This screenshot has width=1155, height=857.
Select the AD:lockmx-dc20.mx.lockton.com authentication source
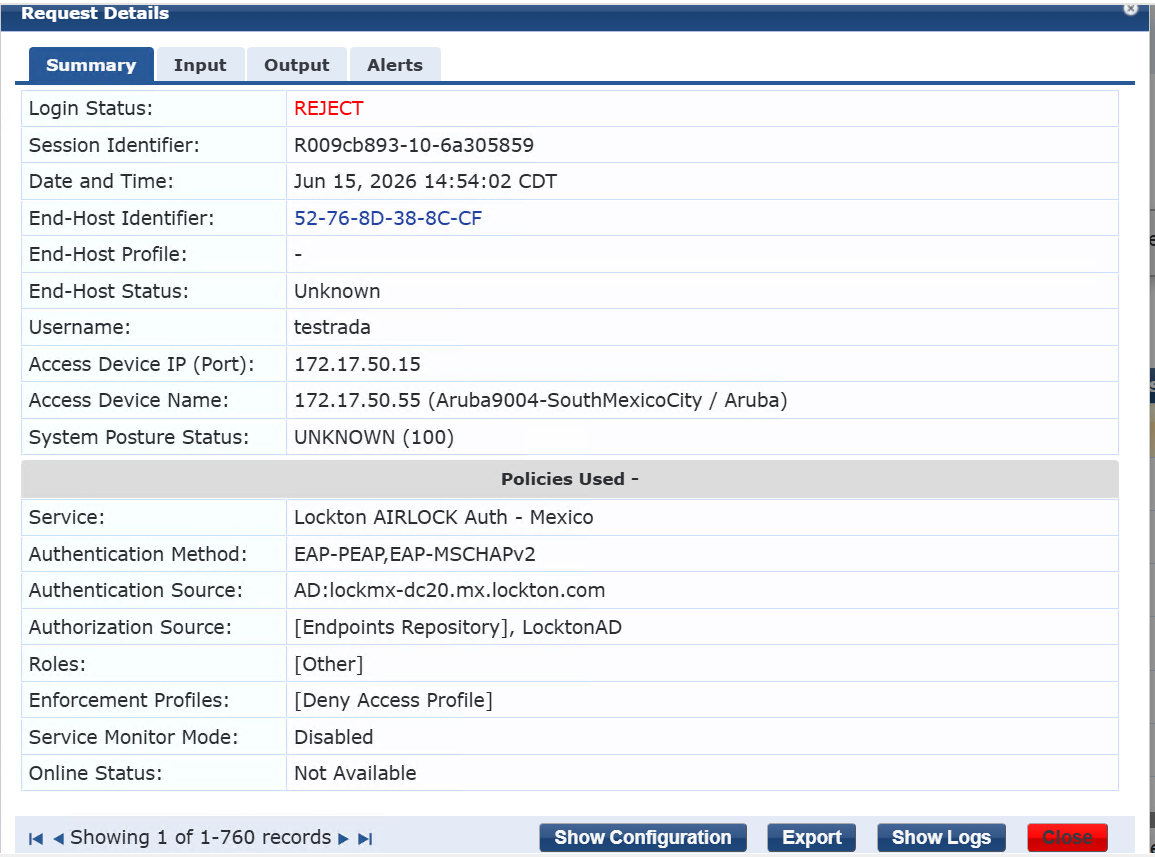[449, 590]
